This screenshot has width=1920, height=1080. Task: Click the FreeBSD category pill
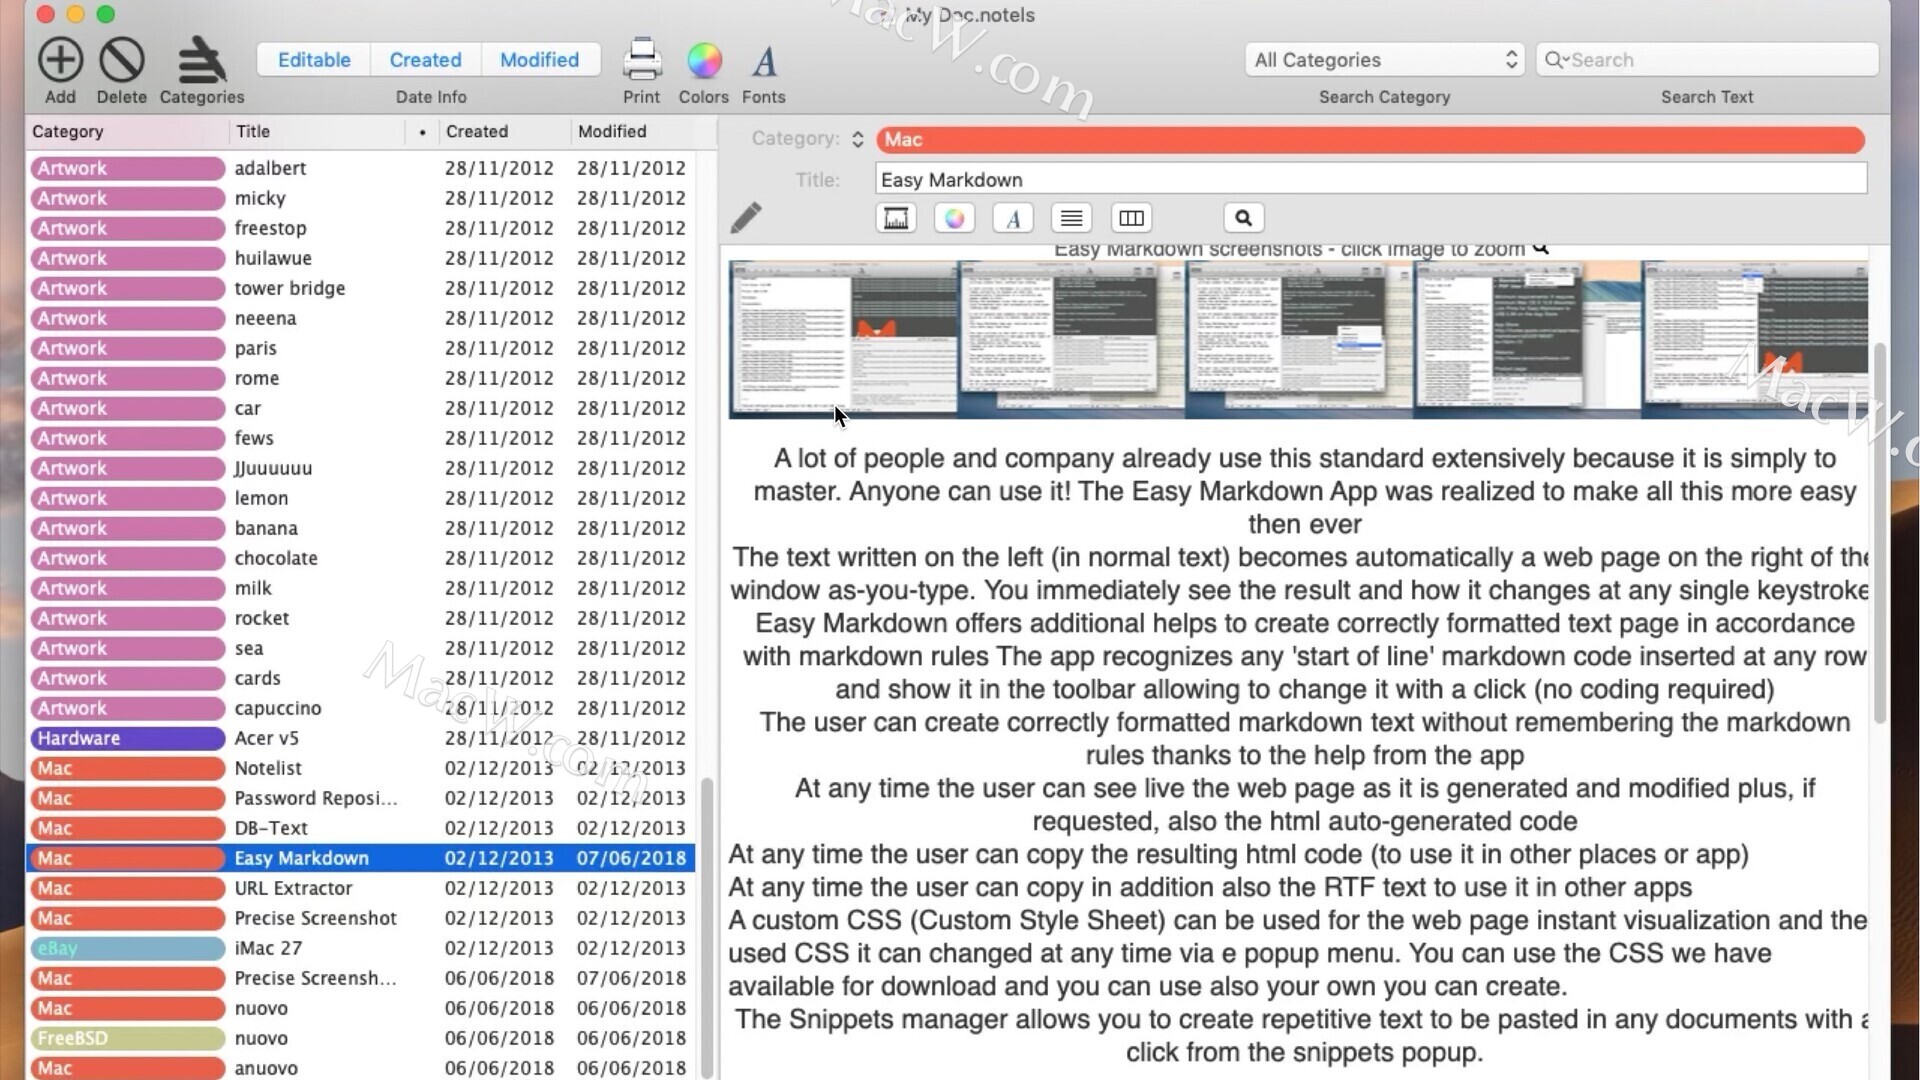(127, 1038)
